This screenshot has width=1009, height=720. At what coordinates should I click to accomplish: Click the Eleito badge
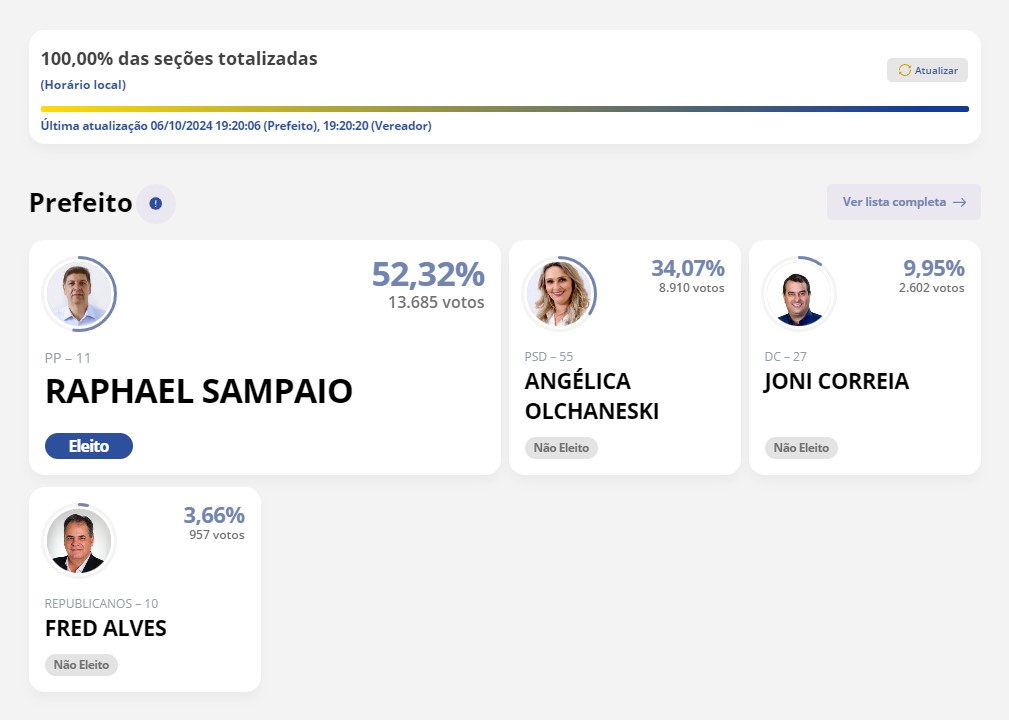[x=89, y=446]
